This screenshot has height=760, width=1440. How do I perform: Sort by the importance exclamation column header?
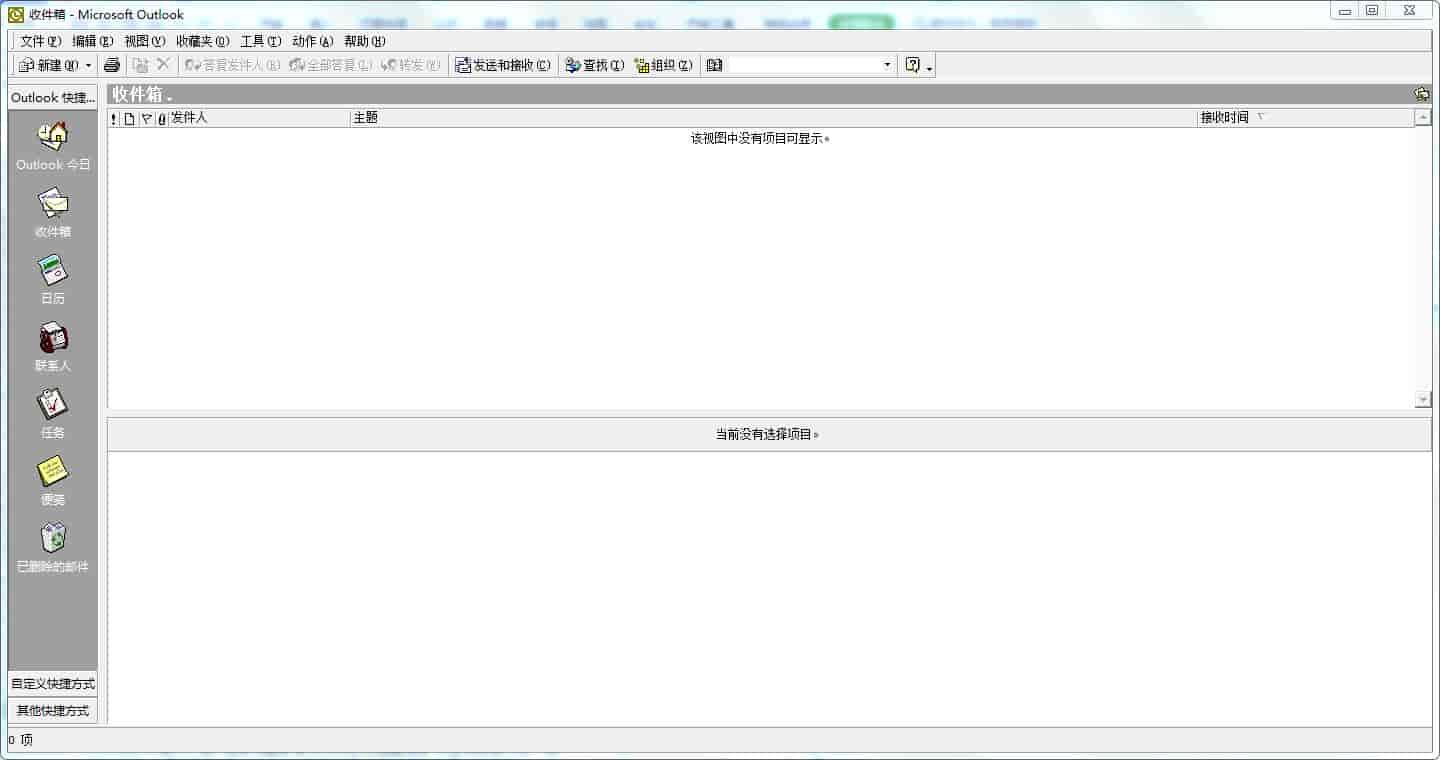(114, 118)
